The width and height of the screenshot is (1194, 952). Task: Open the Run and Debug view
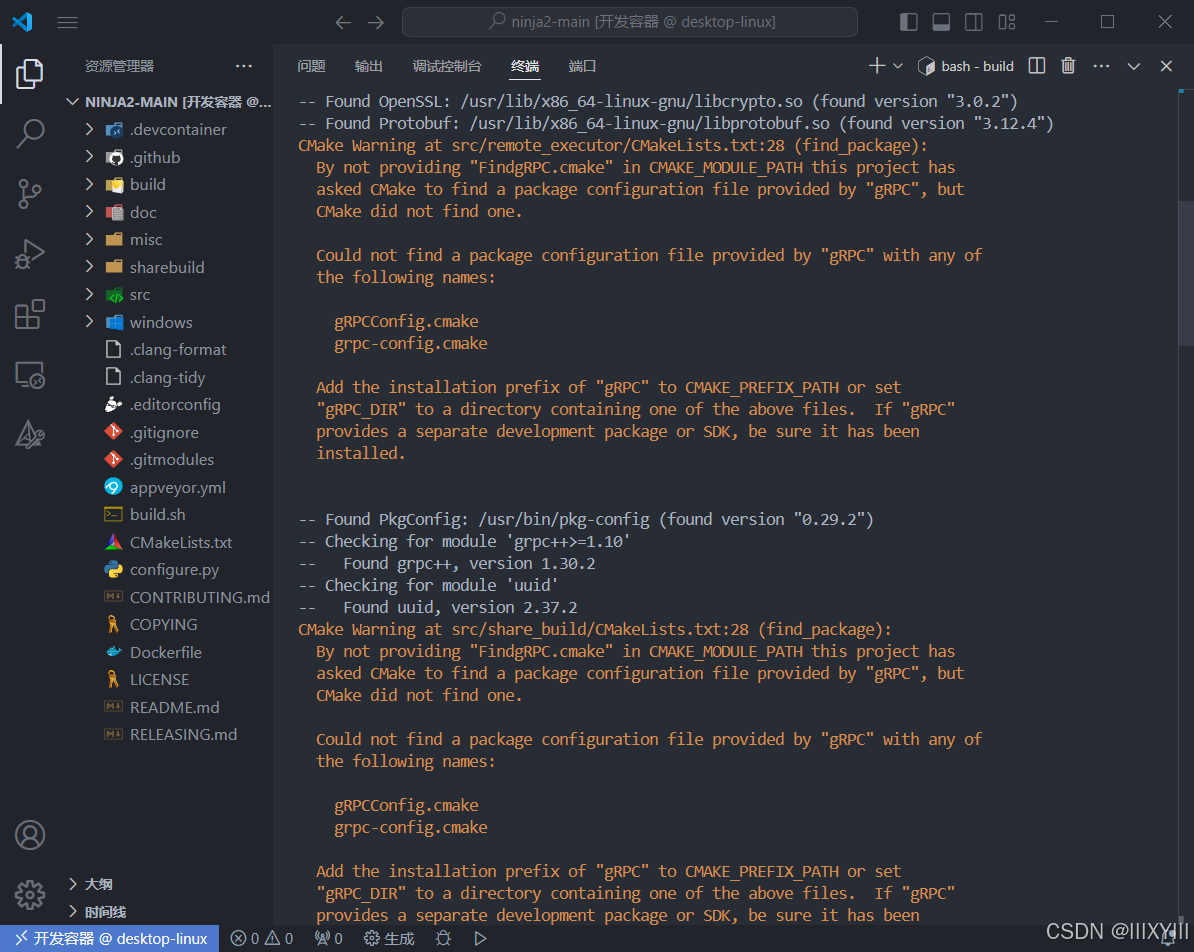click(29, 254)
